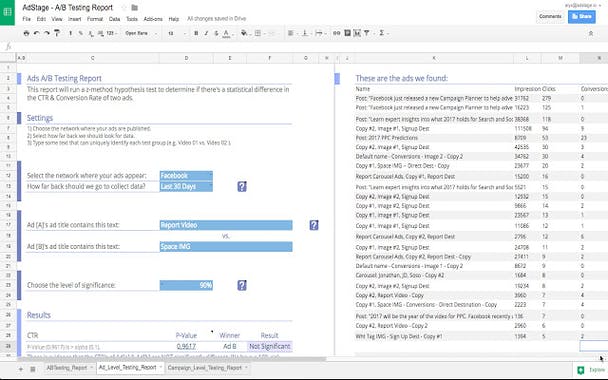The width and height of the screenshot is (608, 380).
Task: Click the help icon beside significance level
Action: 242,285
